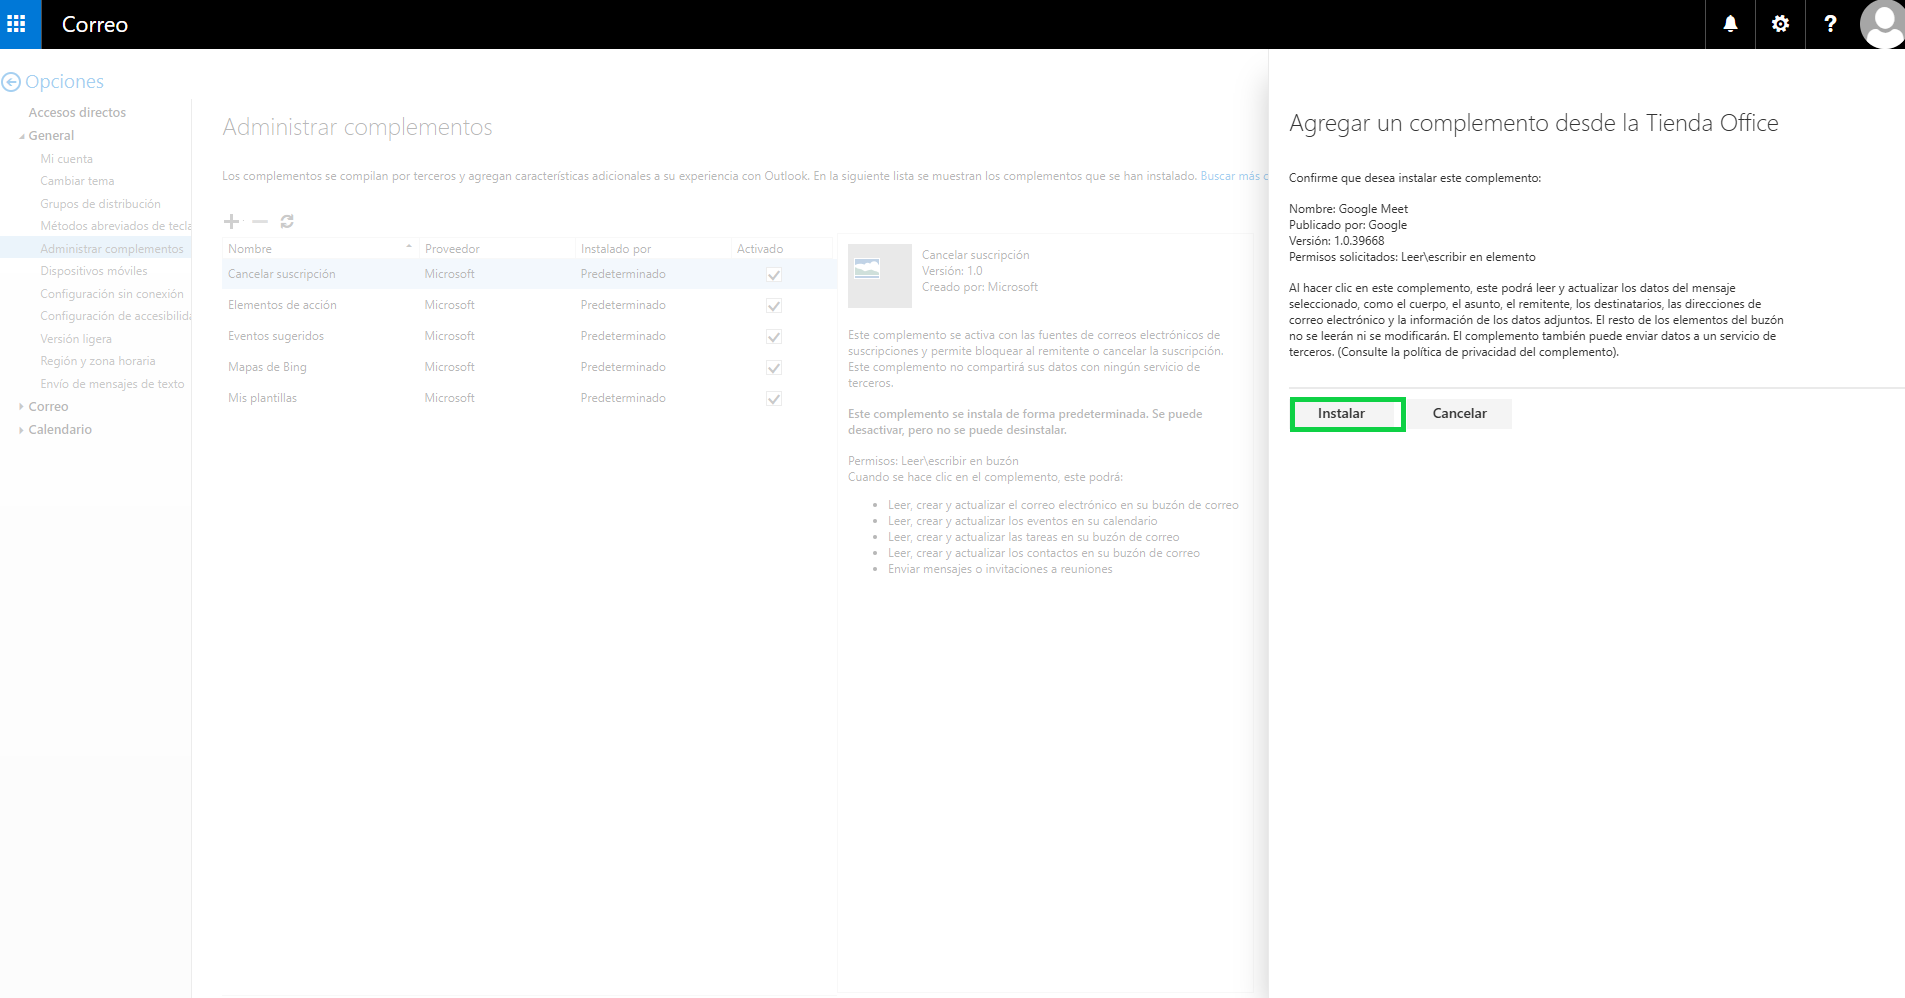Click Microsoft provider in Mapas de Bing row
This screenshot has width=1905, height=998.
(449, 367)
